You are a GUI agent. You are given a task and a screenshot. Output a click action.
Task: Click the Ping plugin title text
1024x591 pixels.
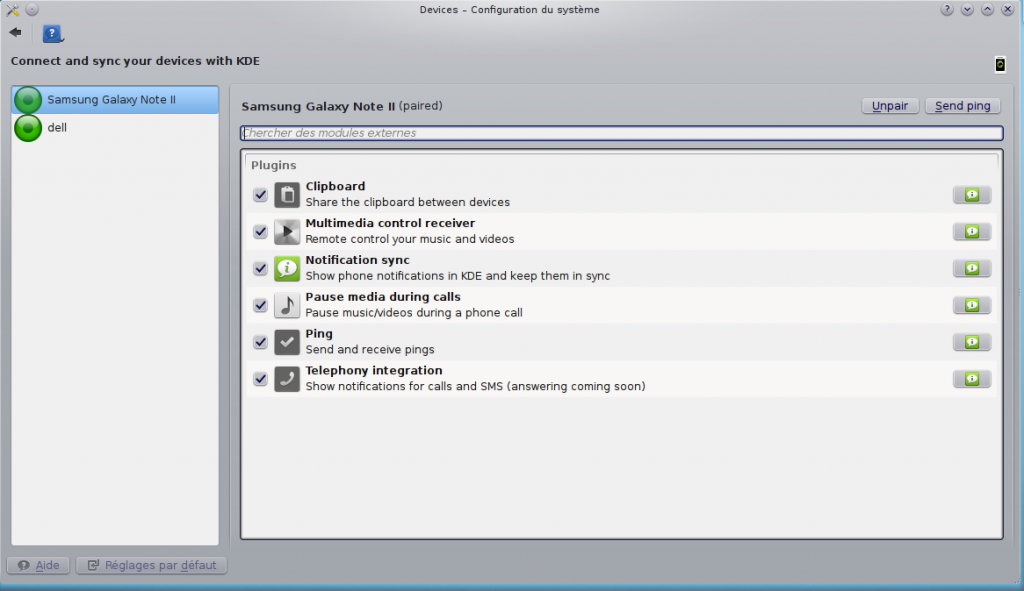[319, 334]
